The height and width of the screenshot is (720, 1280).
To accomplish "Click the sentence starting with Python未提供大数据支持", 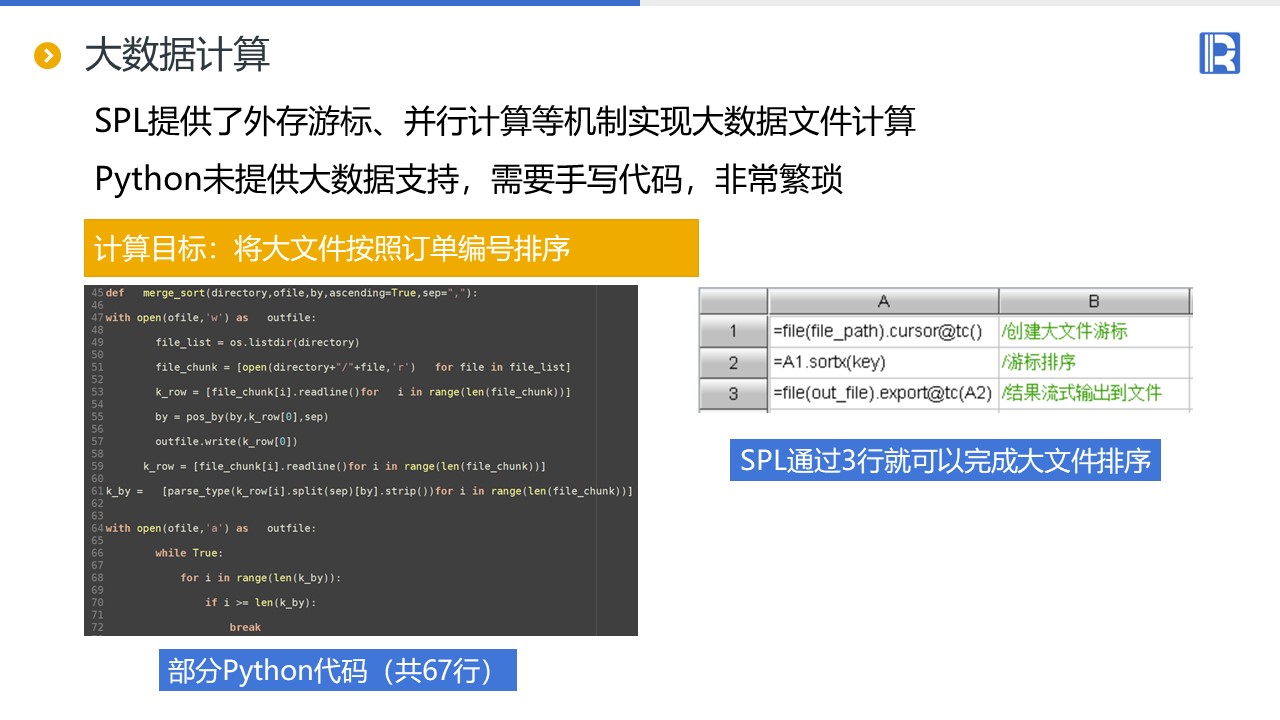I will [x=469, y=179].
